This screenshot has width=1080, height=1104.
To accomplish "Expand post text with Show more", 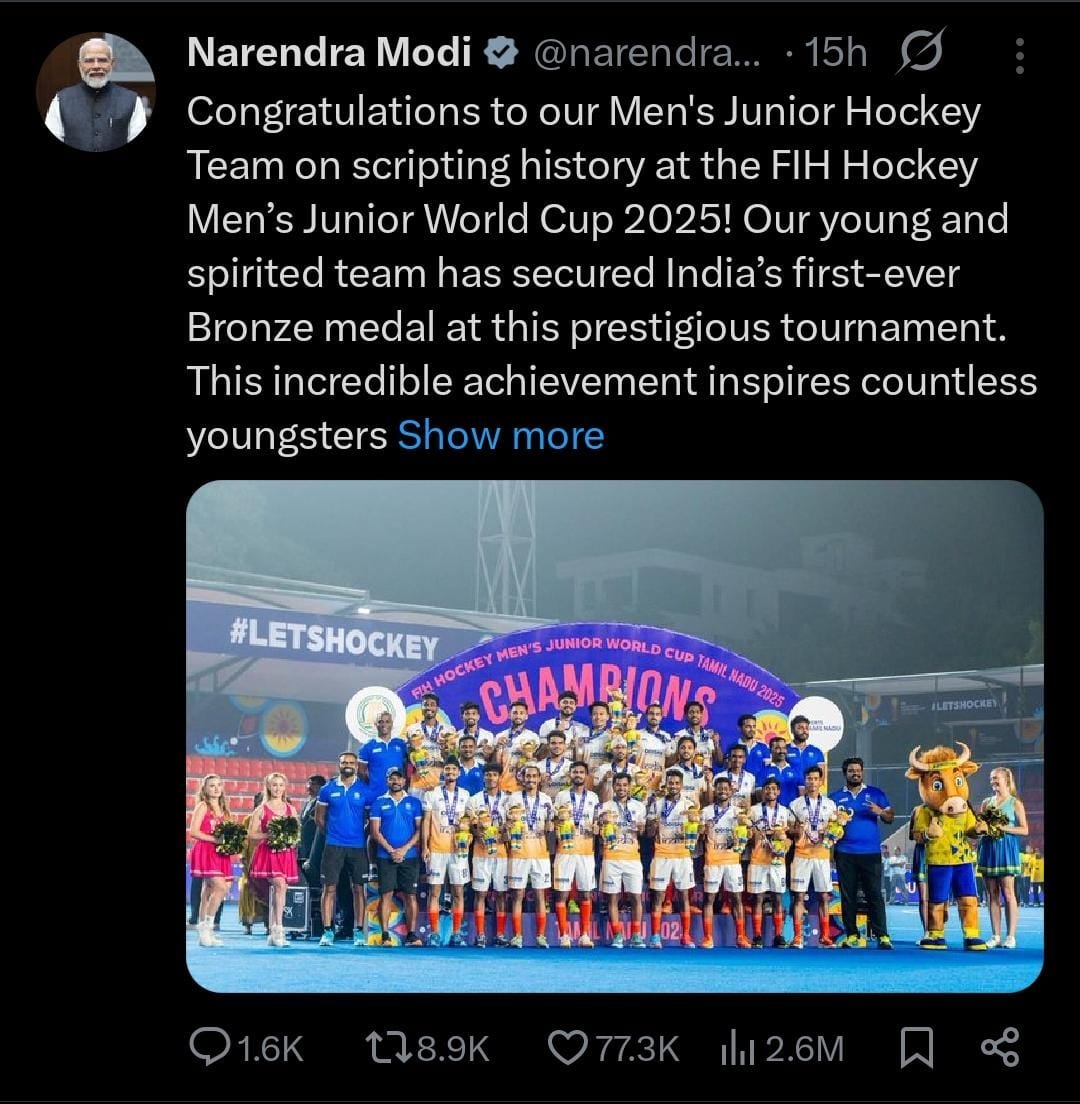I will (x=501, y=436).
